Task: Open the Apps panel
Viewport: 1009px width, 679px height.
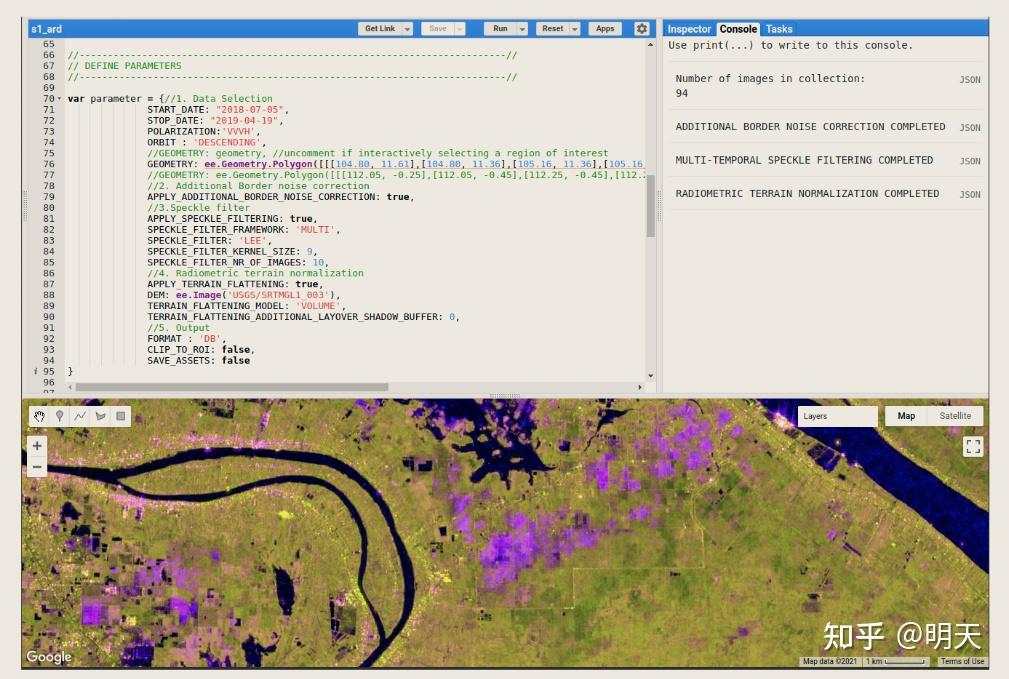Action: click(605, 28)
